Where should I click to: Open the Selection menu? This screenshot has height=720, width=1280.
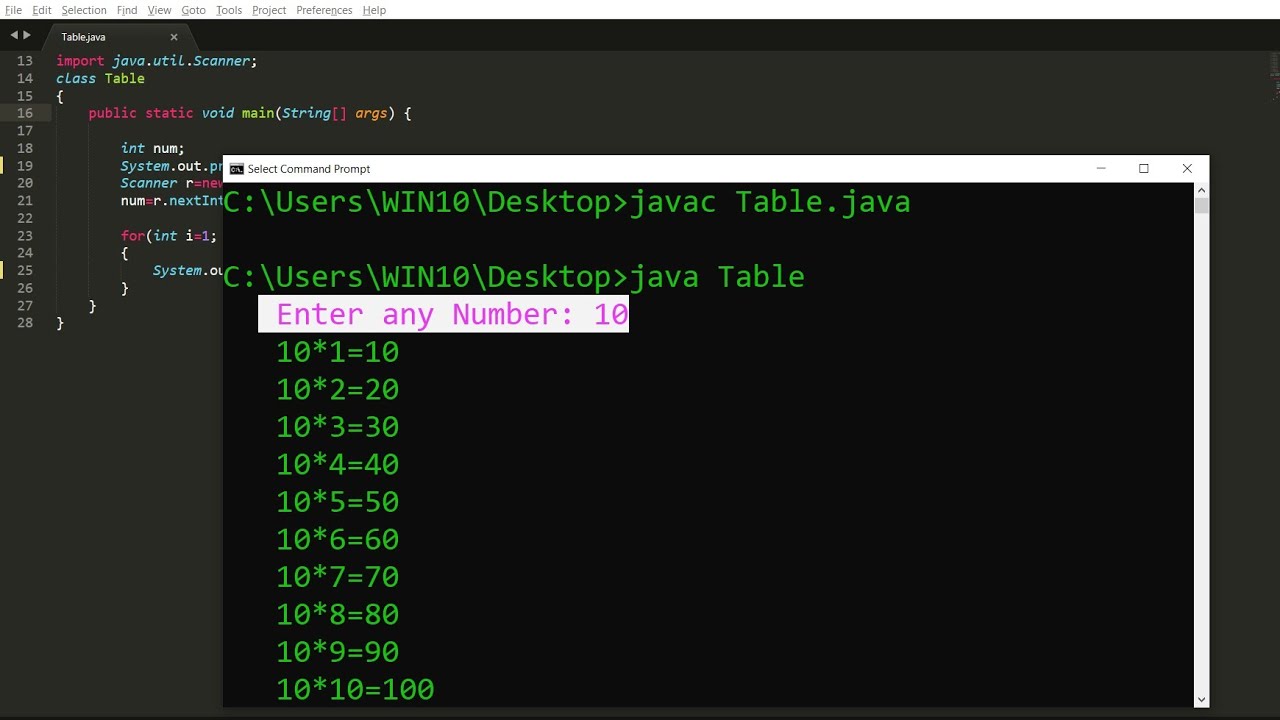tap(84, 10)
